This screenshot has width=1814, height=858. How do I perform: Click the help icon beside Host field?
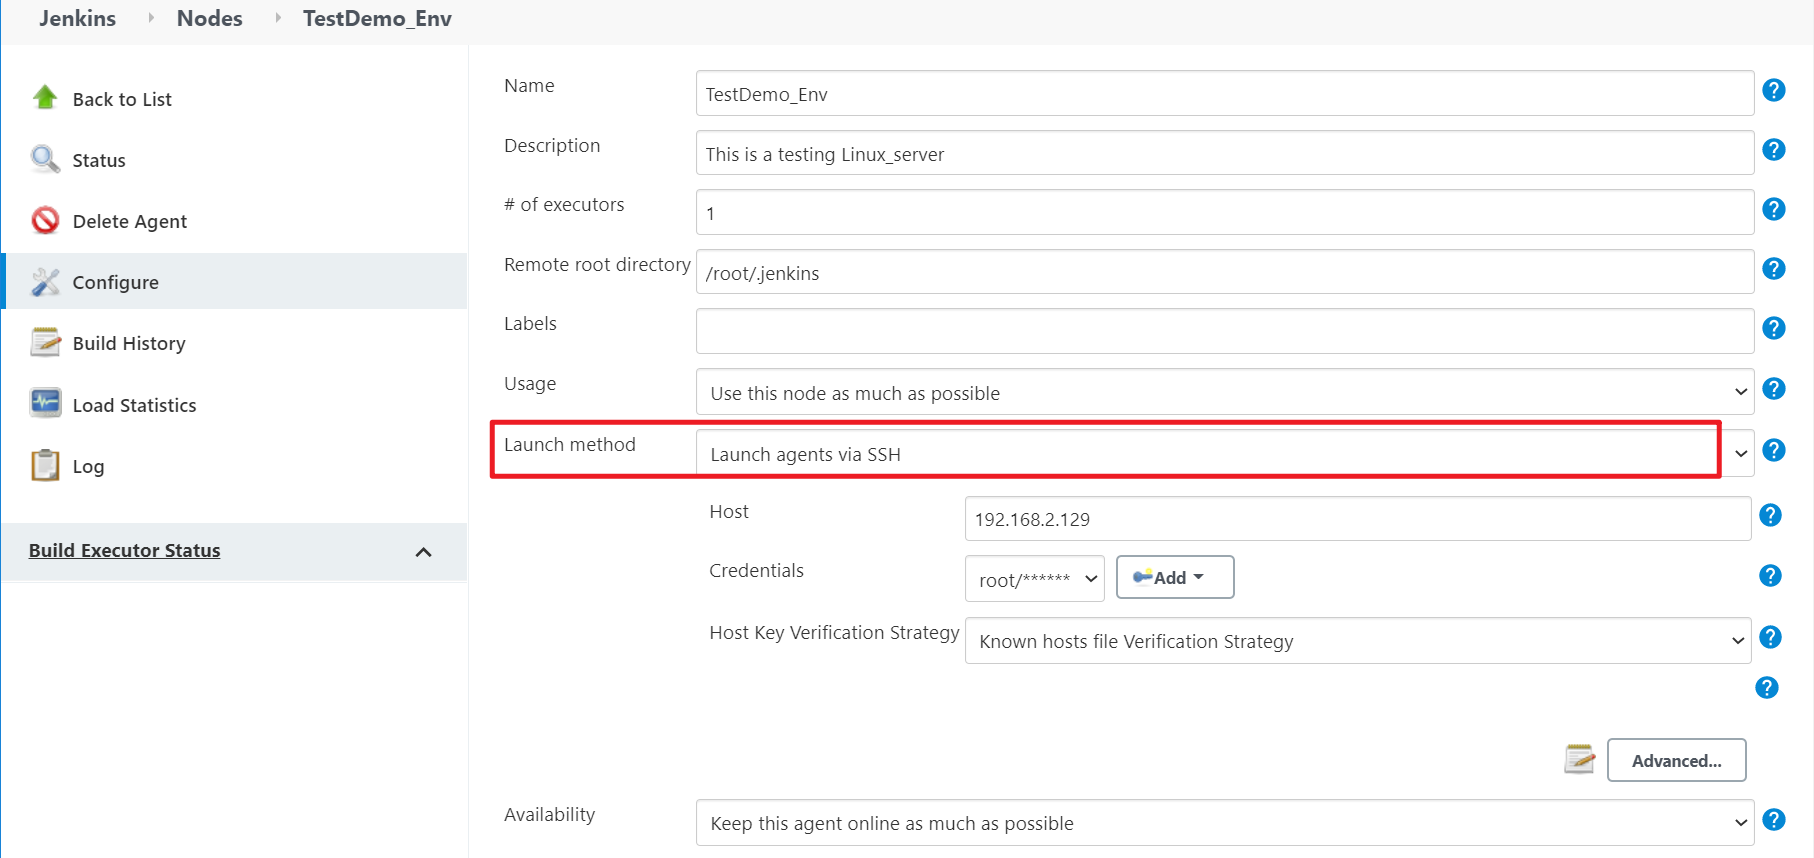coord(1770,515)
